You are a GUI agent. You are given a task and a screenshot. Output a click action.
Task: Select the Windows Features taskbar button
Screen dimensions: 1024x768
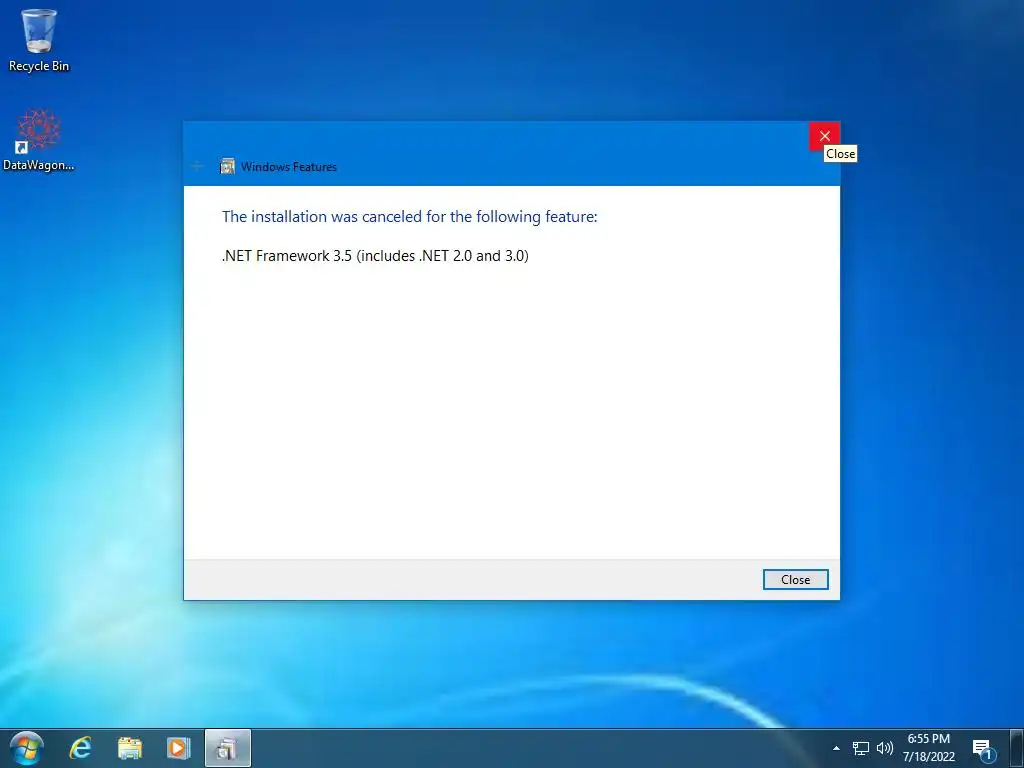227,748
